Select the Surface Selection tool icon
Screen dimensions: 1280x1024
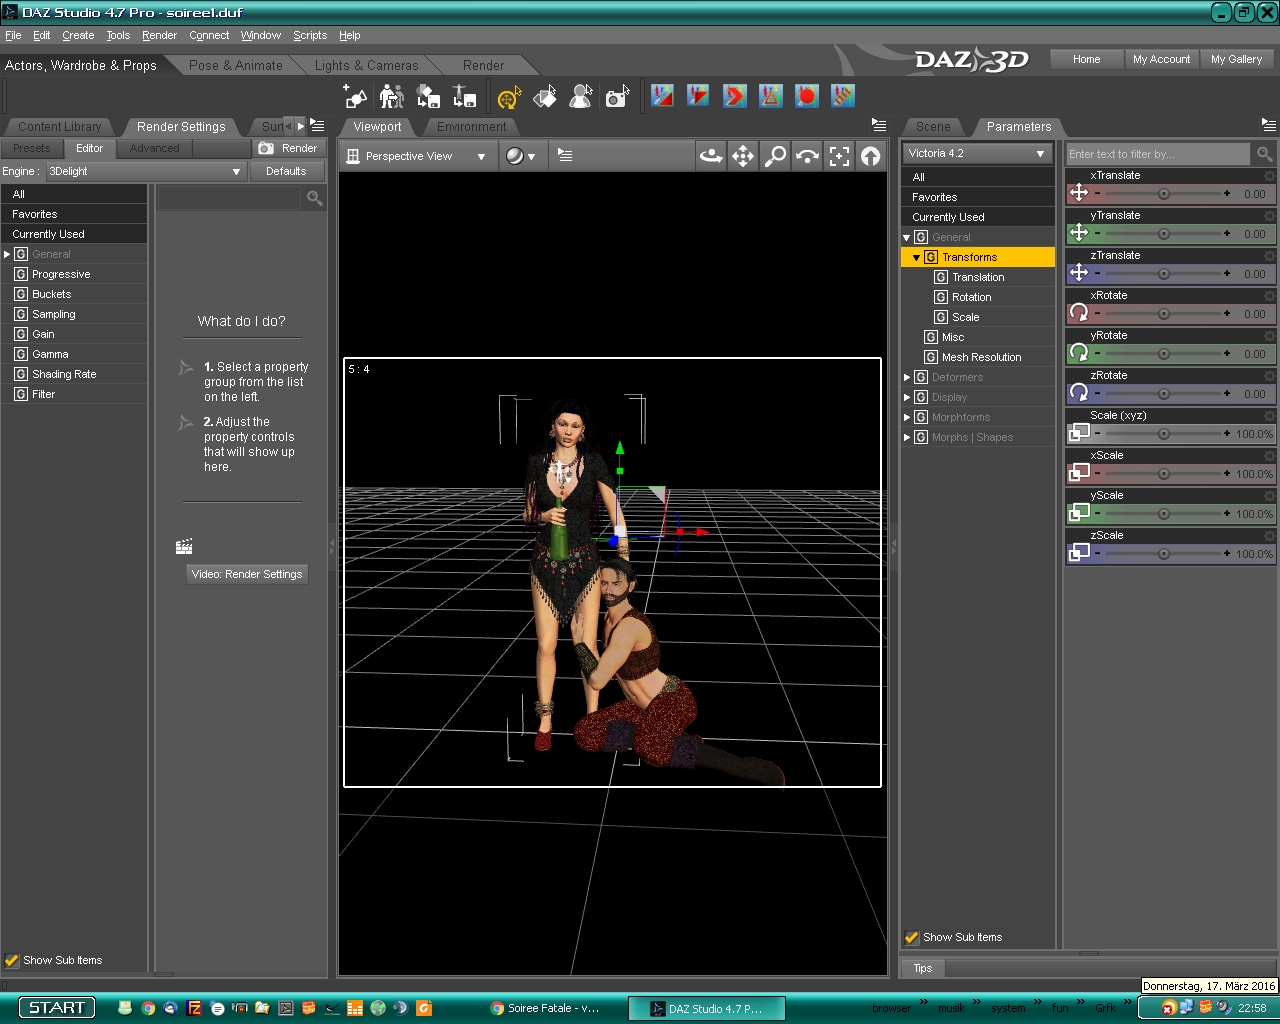pos(545,96)
